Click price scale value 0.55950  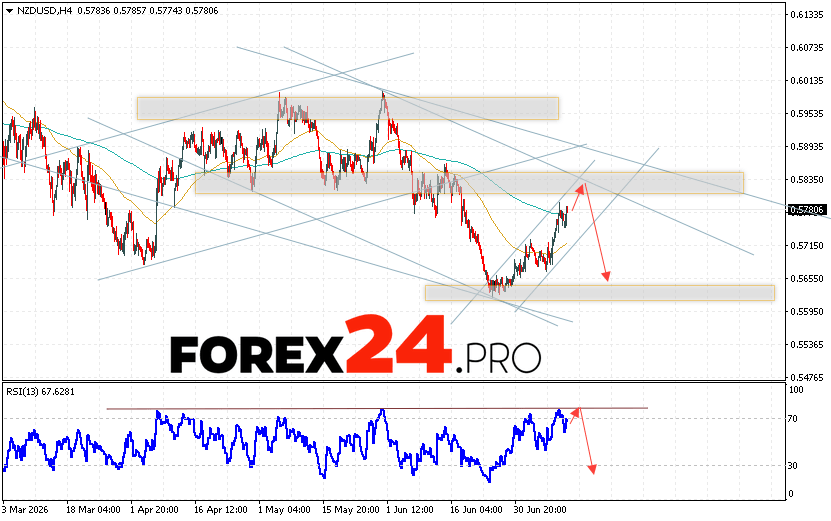[x=807, y=312]
